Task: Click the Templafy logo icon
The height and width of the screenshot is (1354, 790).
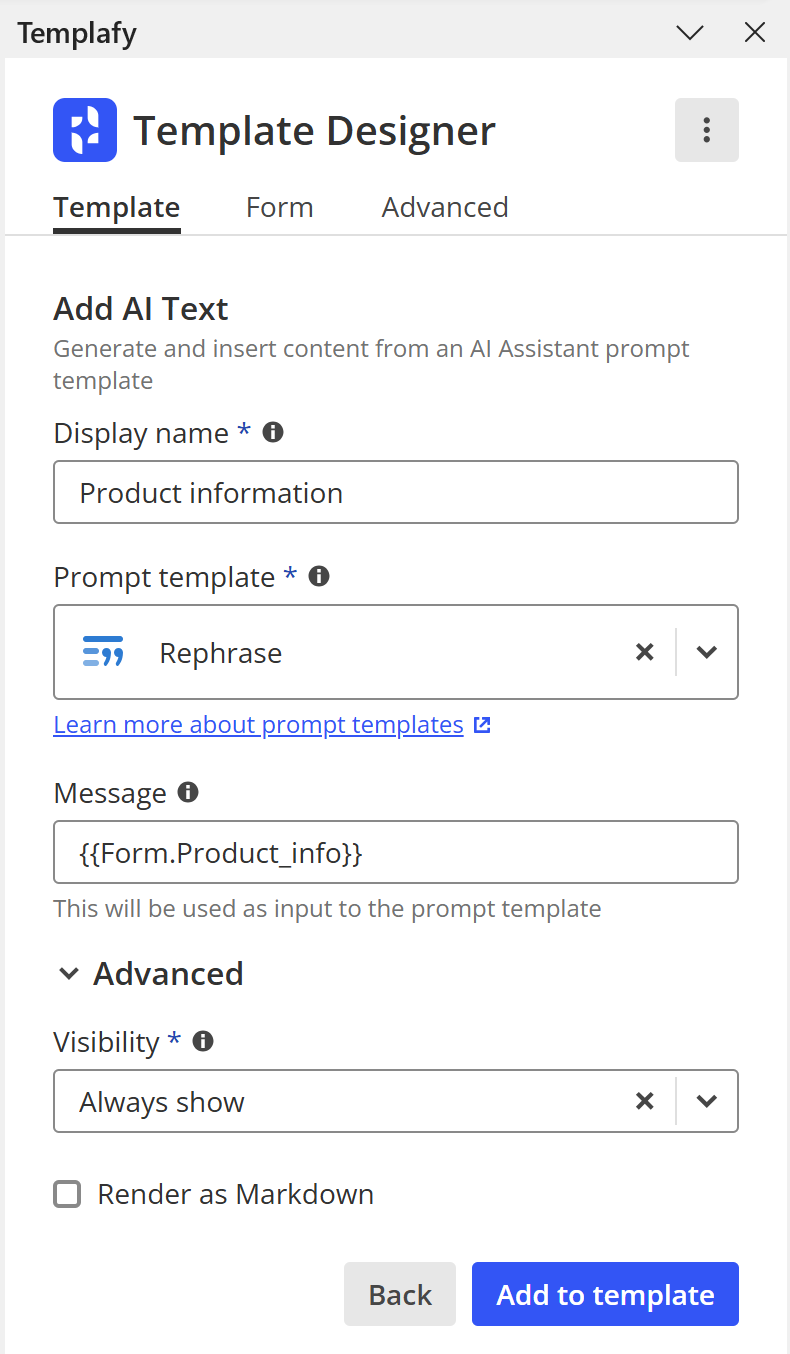Action: click(x=85, y=130)
